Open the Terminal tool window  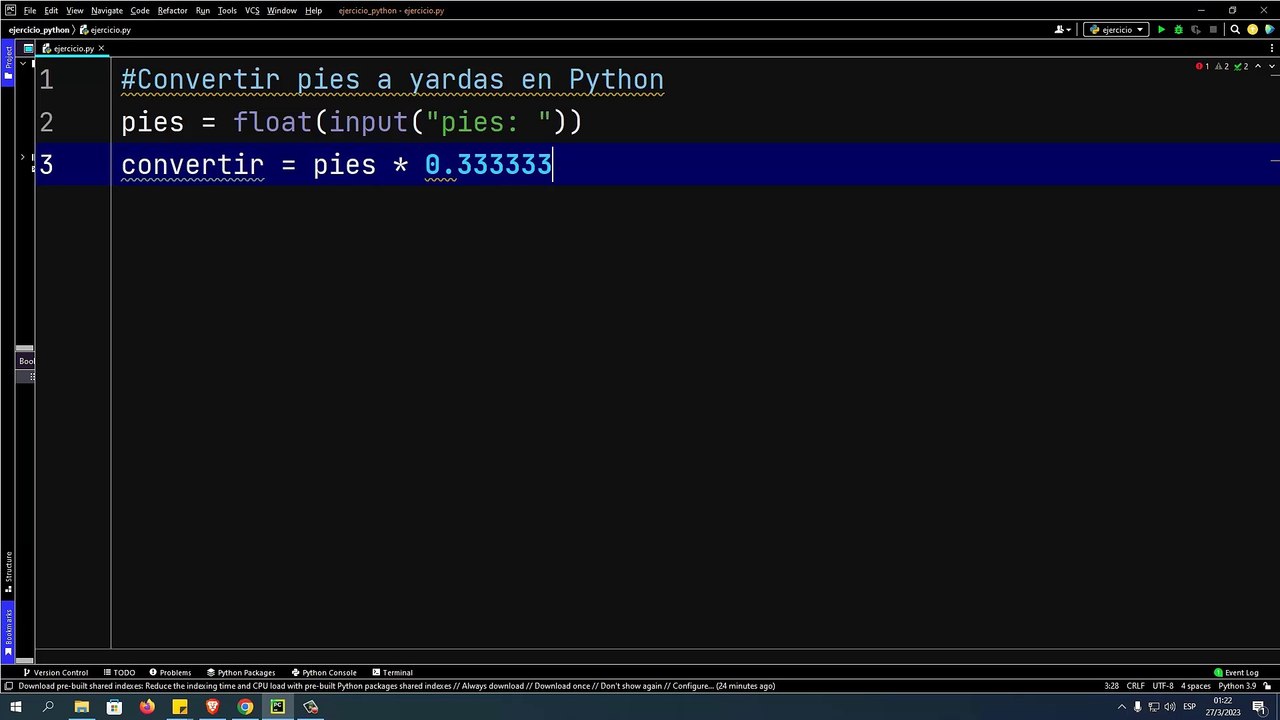(x=391, y=673)
